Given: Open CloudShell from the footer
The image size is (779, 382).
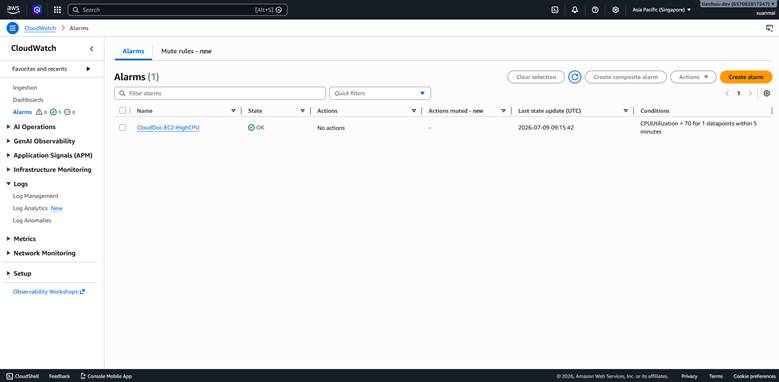Looking at the screenshot, I should point(22,376).
